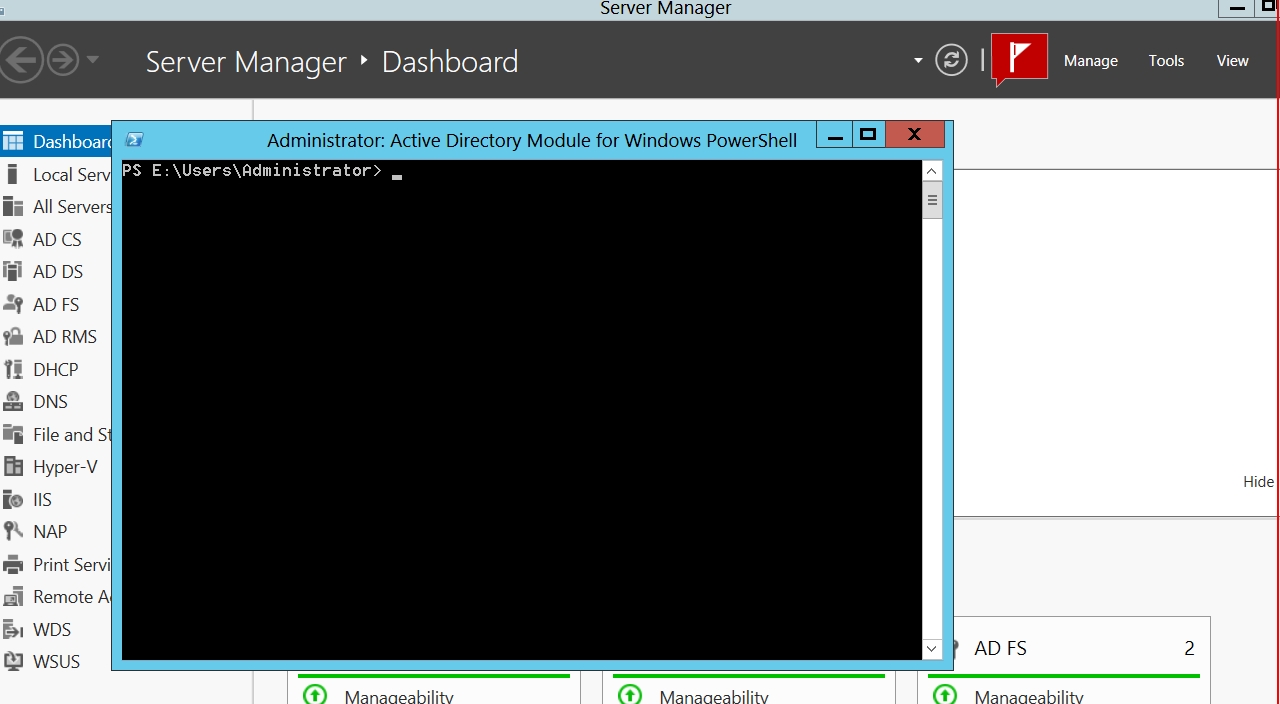Image resolution: width=1280 pixels, height=704 pixels.
Task: Select WDS in the navigation pane
Action: 52,629
